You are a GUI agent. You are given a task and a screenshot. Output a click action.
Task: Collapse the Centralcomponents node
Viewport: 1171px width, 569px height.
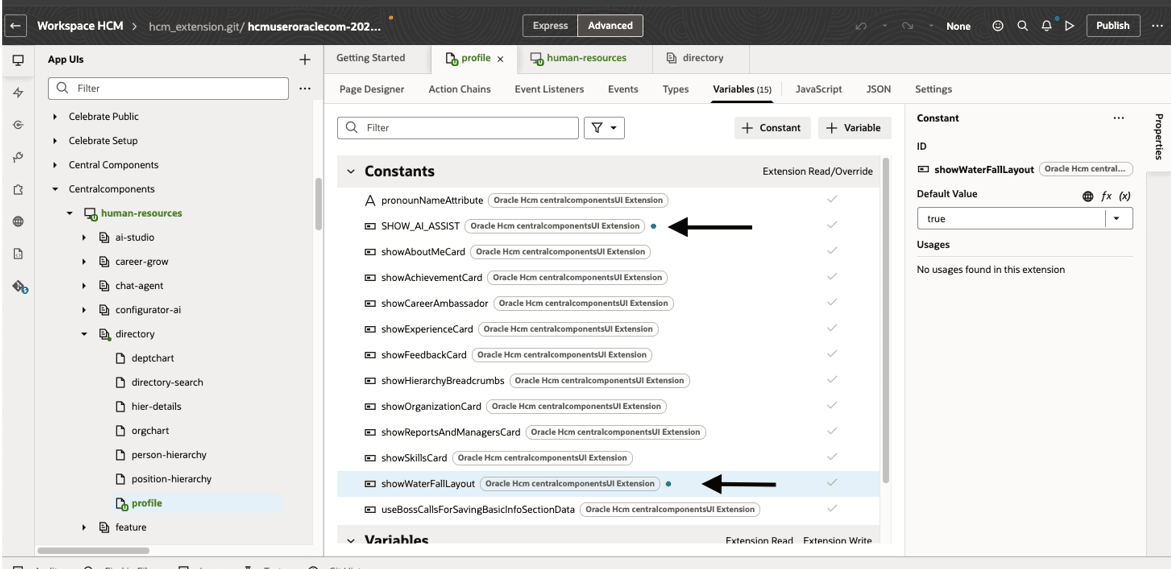(x=55, y=190)
